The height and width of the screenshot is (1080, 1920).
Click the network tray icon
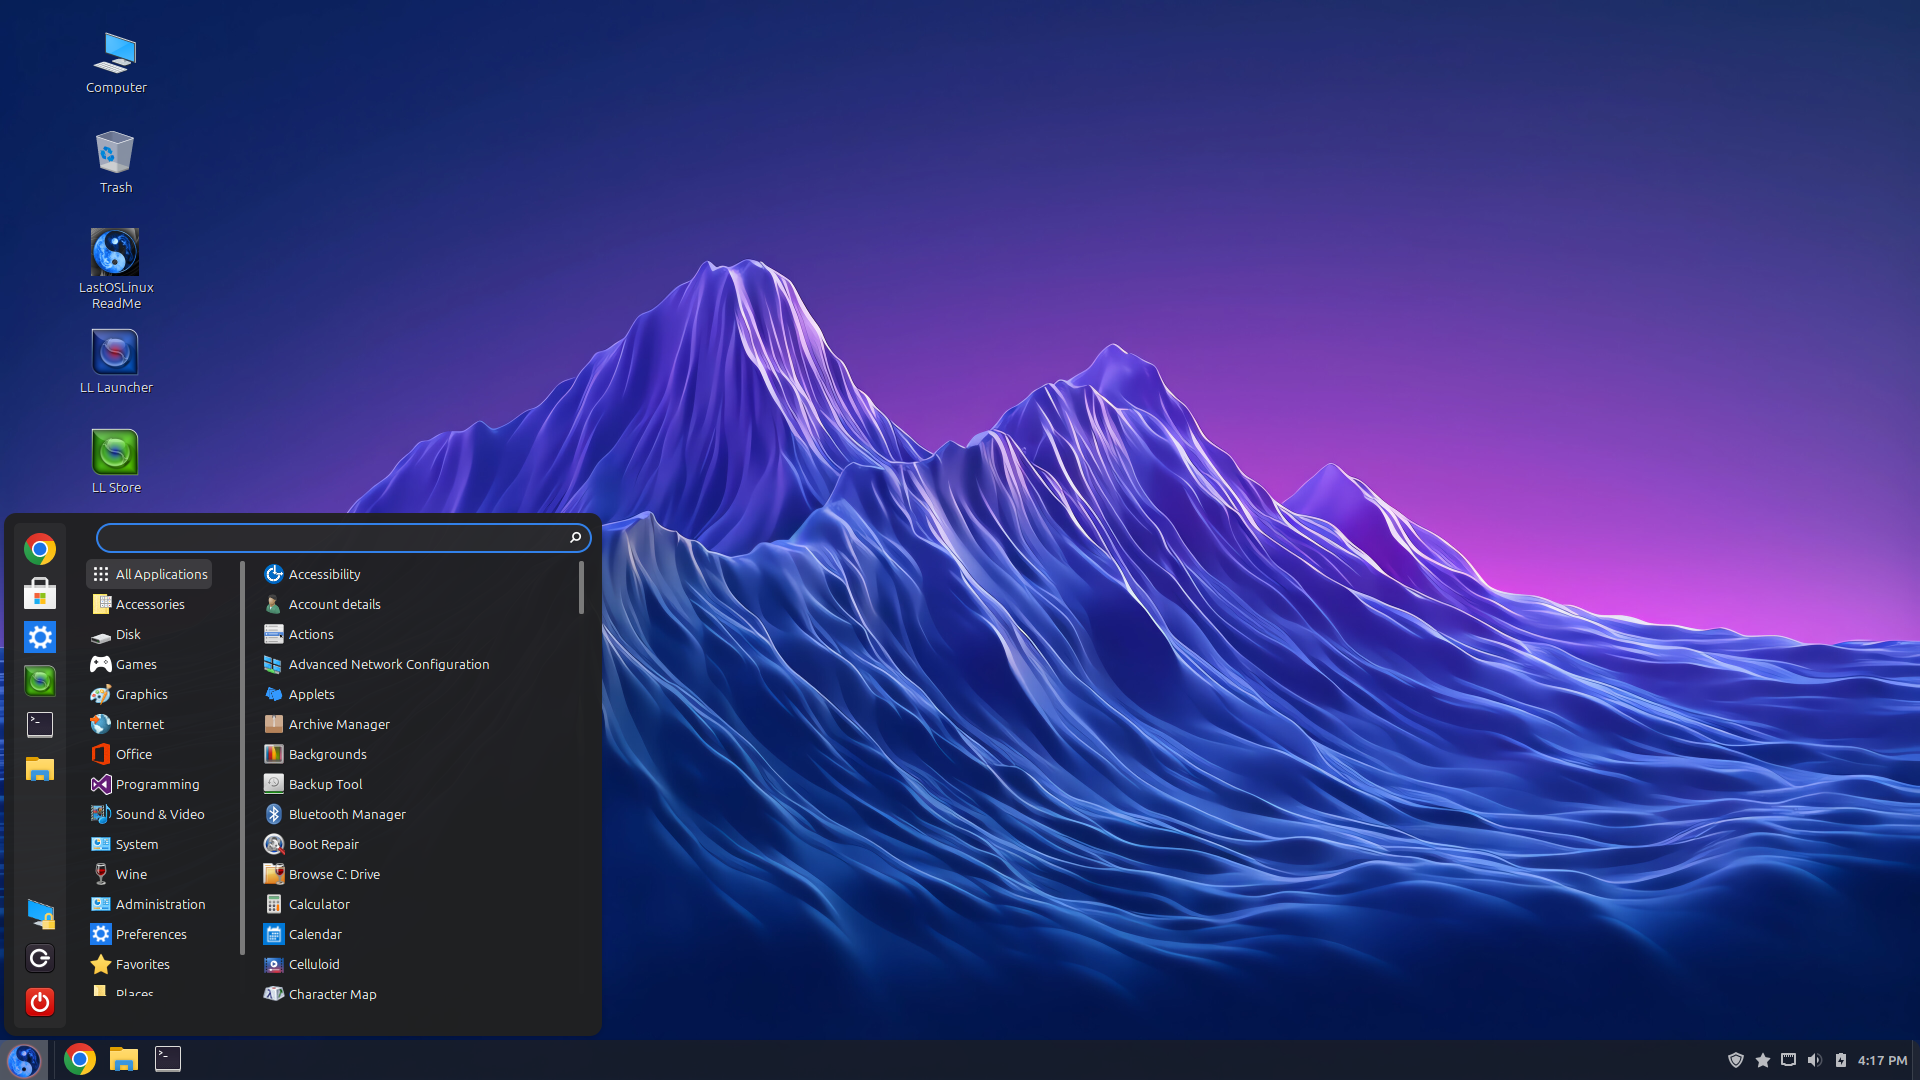[x=1788, y=1060]
